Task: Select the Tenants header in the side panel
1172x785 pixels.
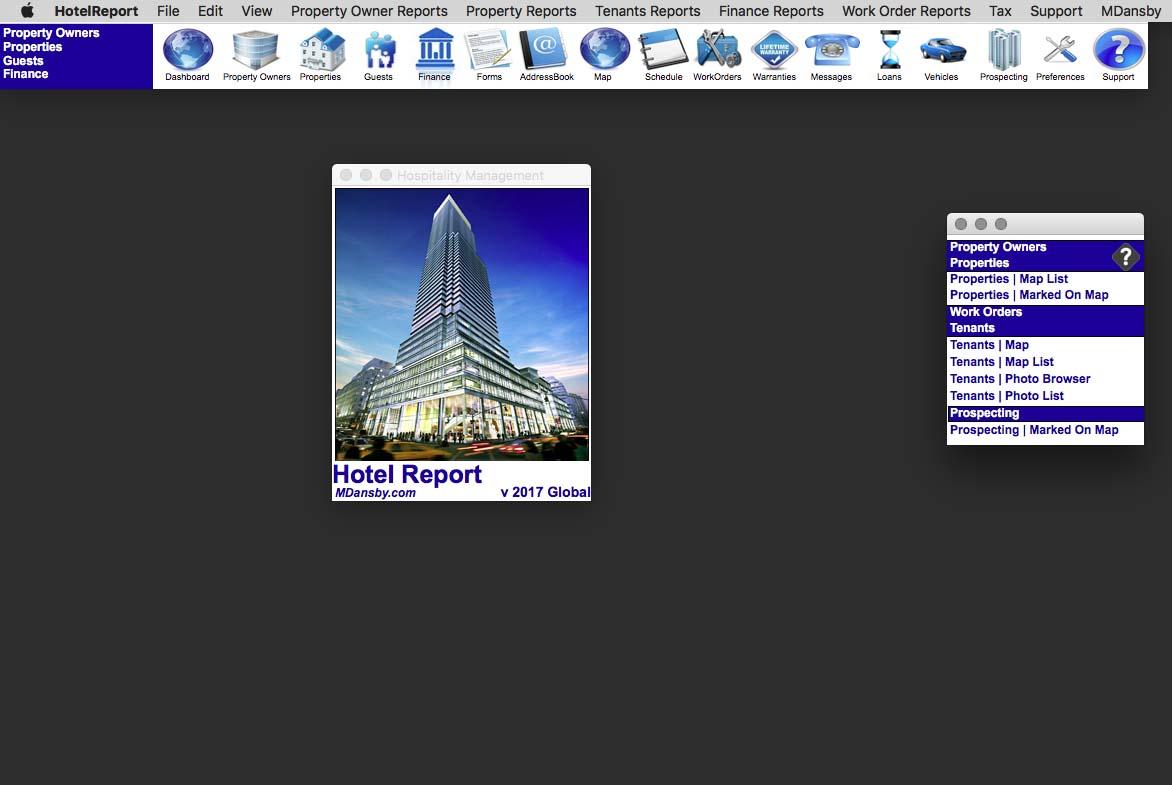Action: [x=972, y=328]
